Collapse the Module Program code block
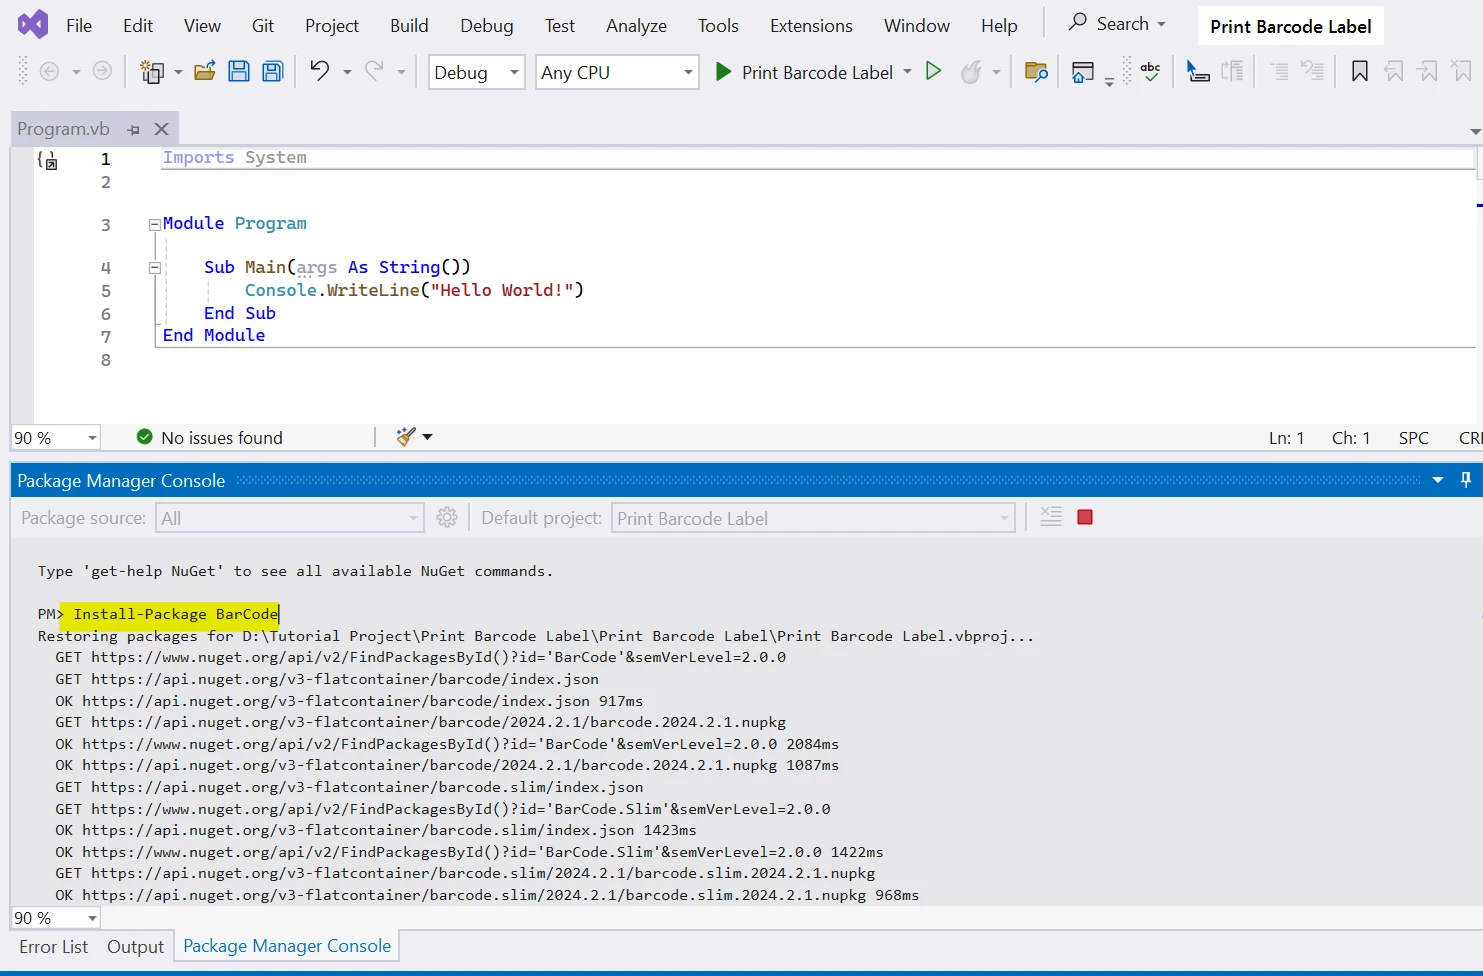Image resolution: width=1483 pixels, height=976 pixels. pos(155,224)
